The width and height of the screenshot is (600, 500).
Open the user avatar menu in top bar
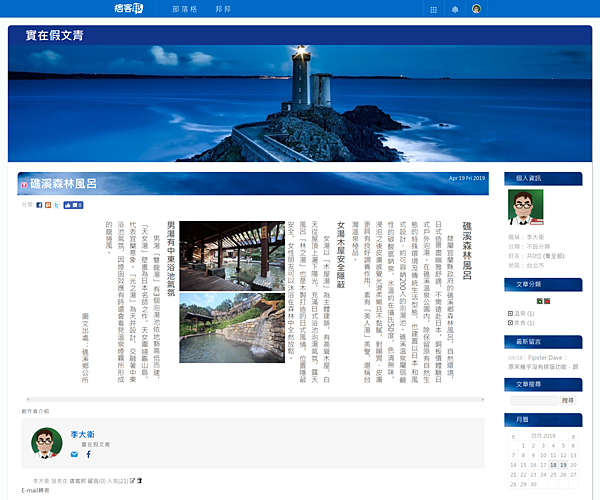click(x=476, y=9)
